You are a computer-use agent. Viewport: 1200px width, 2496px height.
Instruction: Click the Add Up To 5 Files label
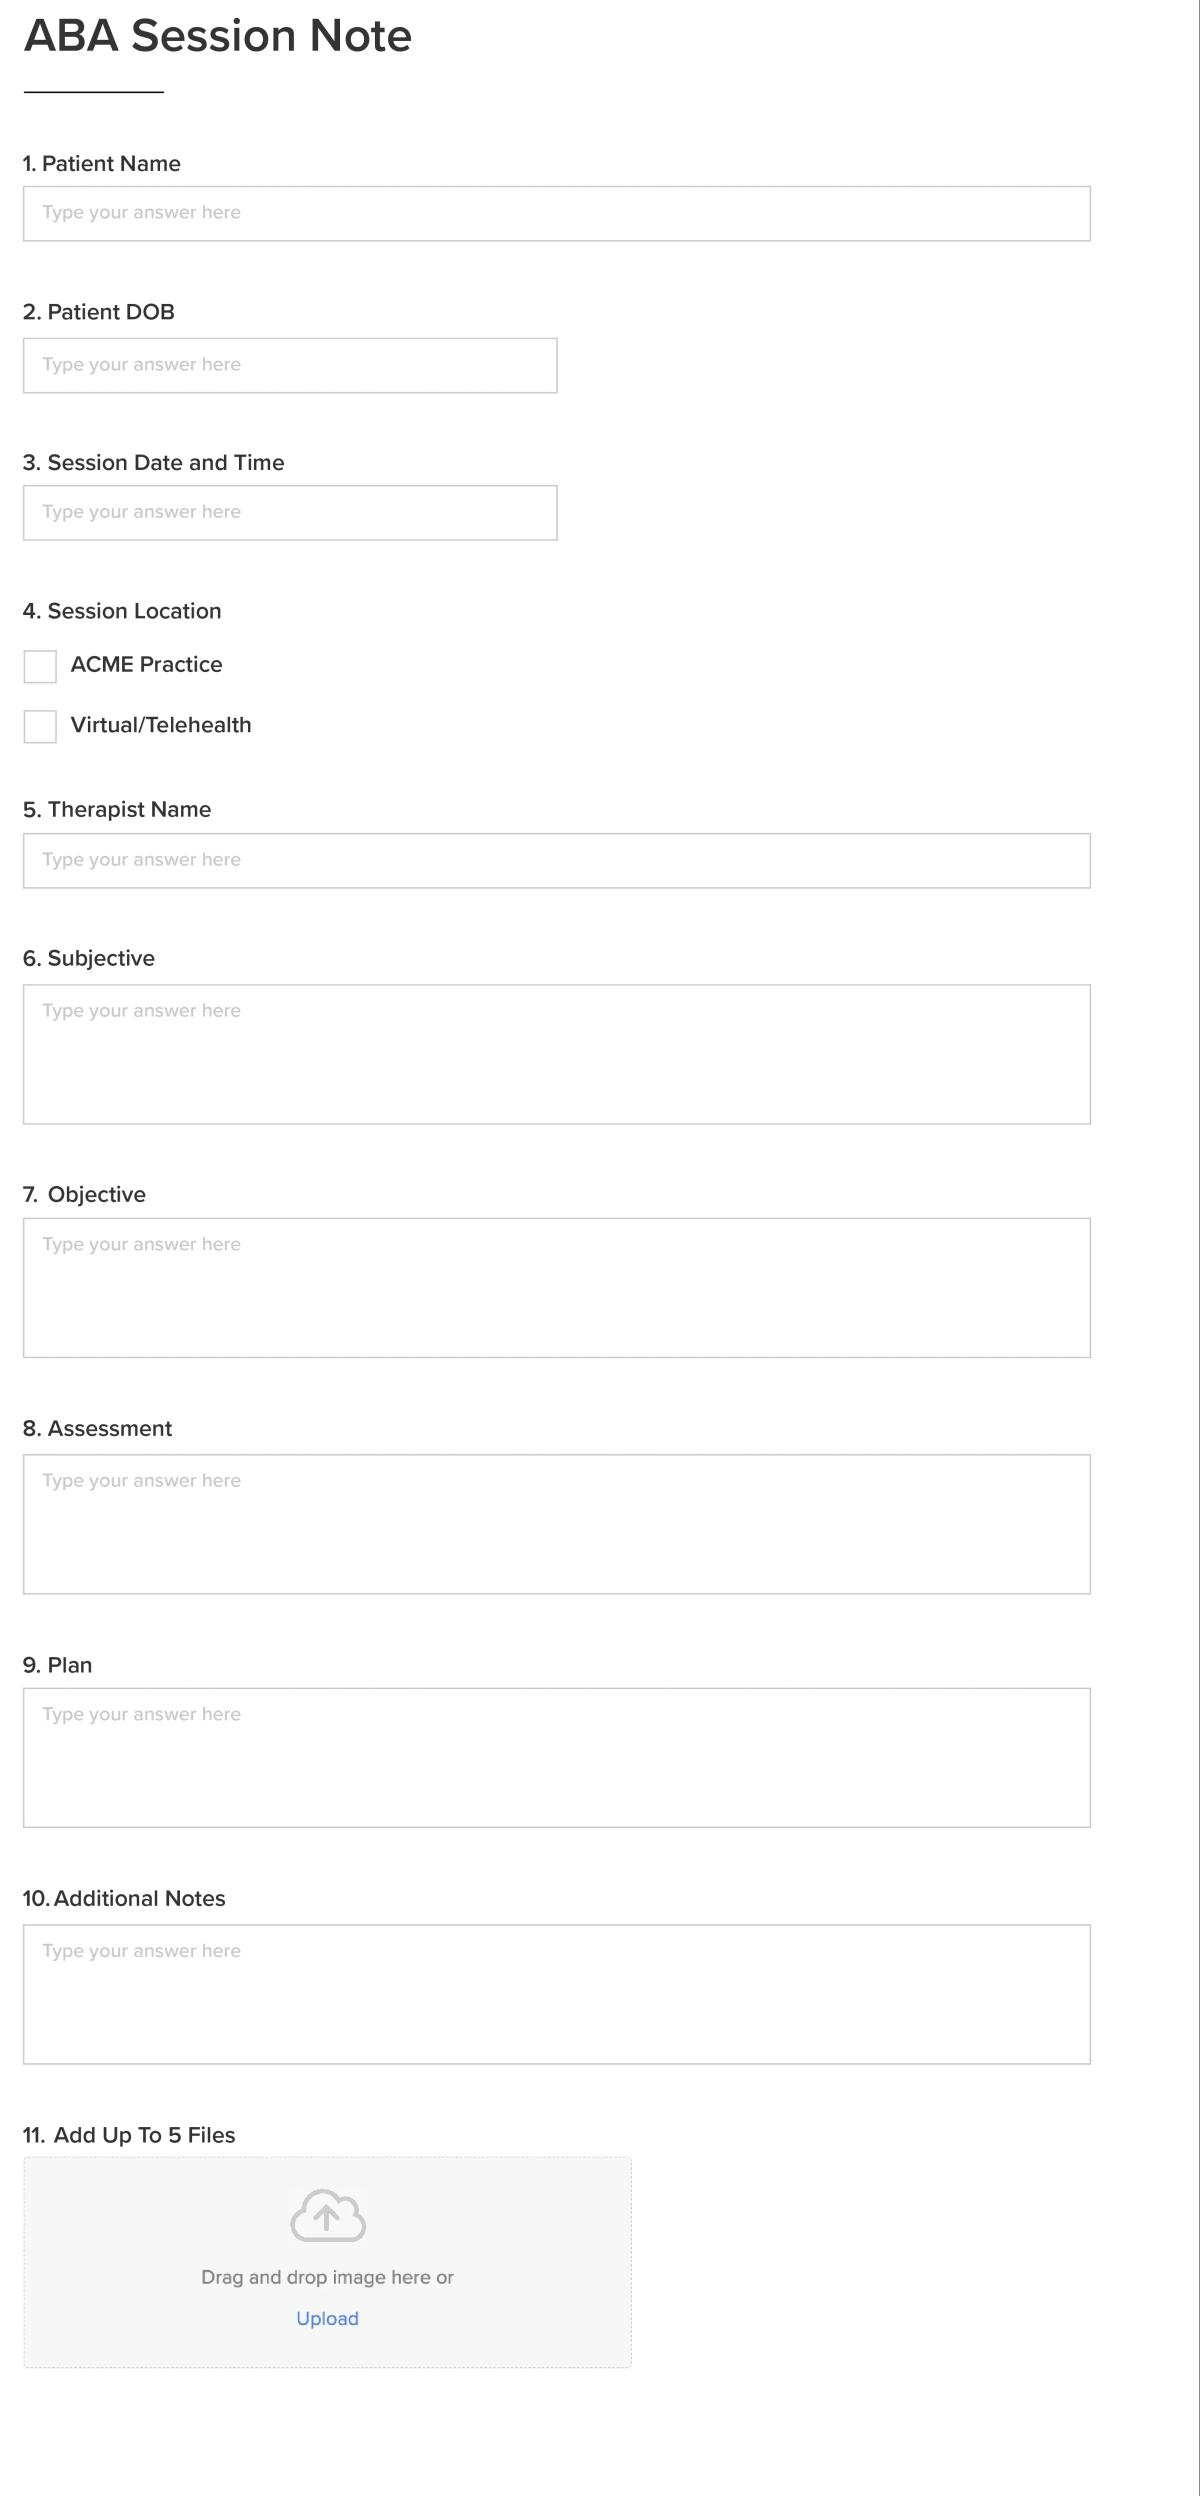coord(129,2135)
